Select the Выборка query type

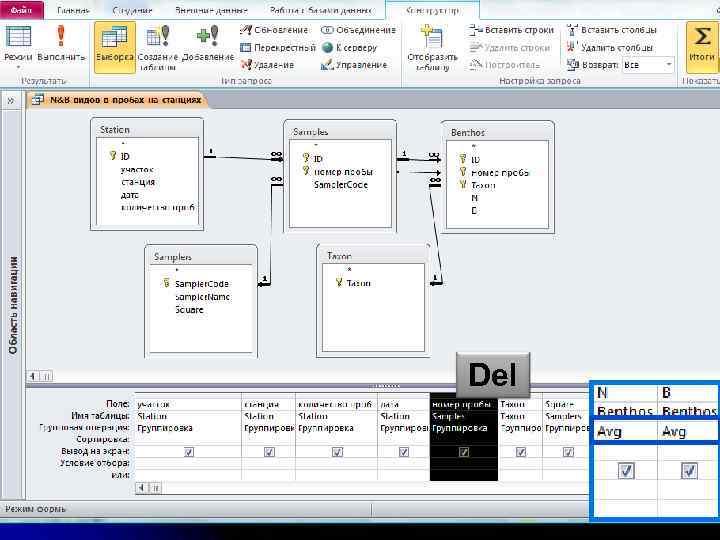115,47
